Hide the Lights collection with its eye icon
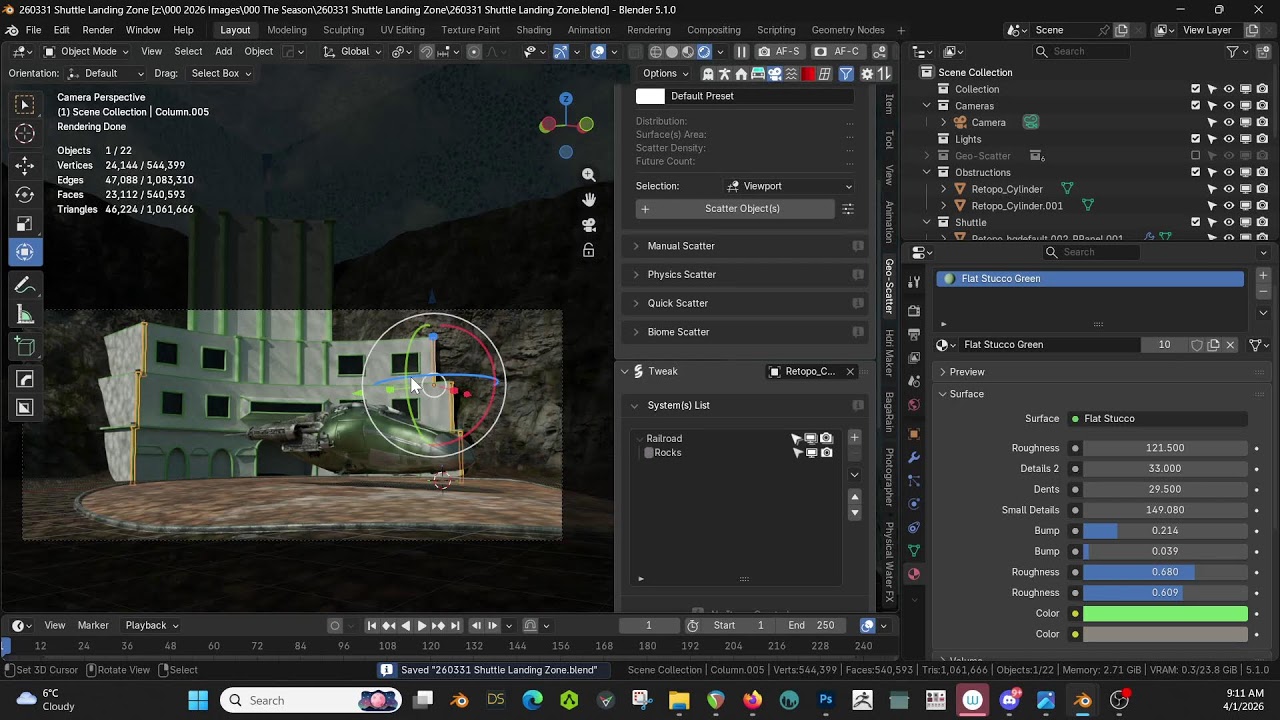This screenshot has width=1280, height=720. click(x=1229, y=139)
